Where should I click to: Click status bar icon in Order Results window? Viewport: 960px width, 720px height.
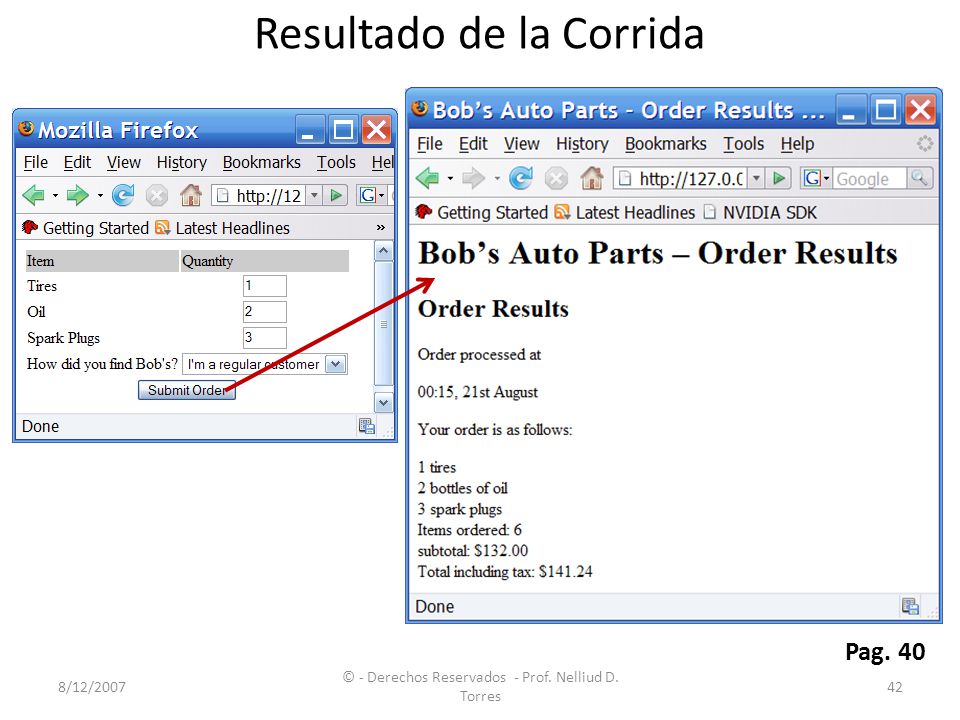click(910, 606)
